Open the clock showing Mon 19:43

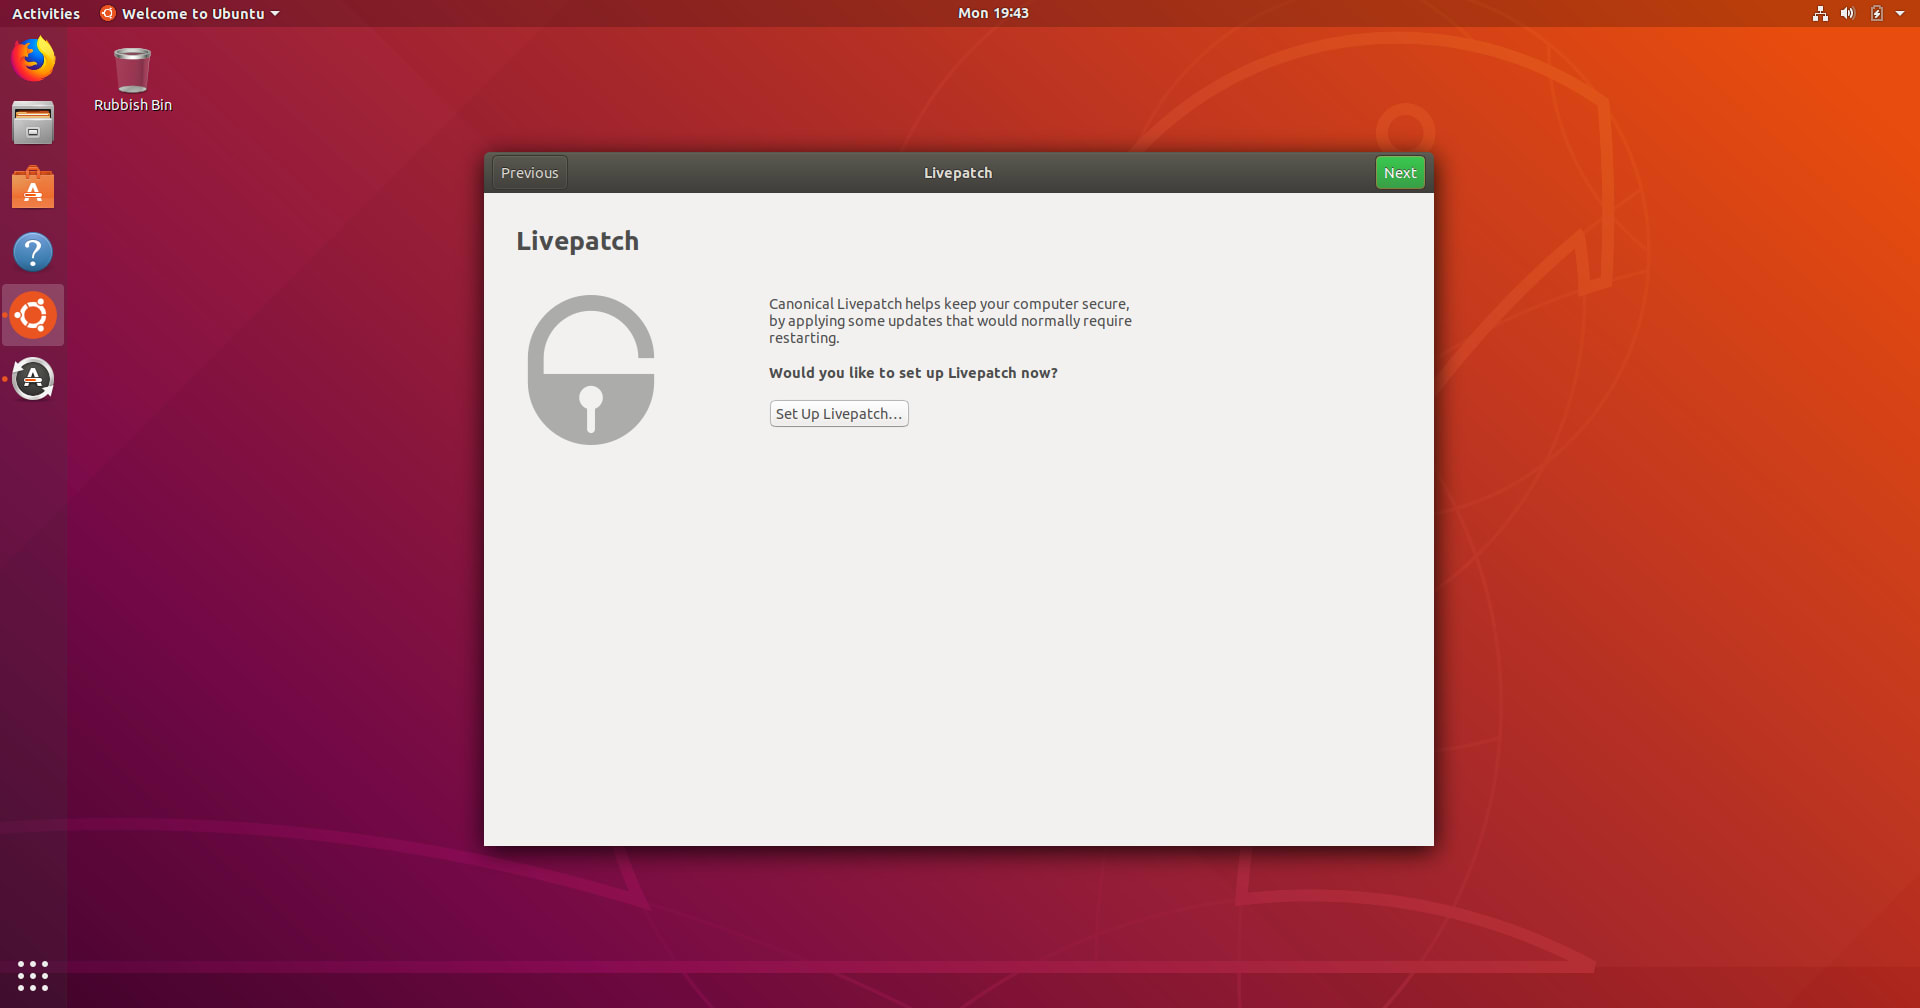click(x=993, y=13)
